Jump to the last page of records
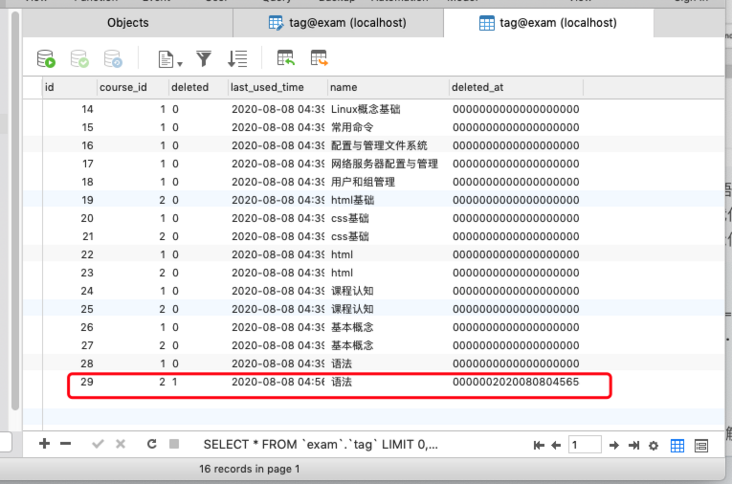Viewport: 732px width, 484px height. pyautogui.click(x=633, y=445)
